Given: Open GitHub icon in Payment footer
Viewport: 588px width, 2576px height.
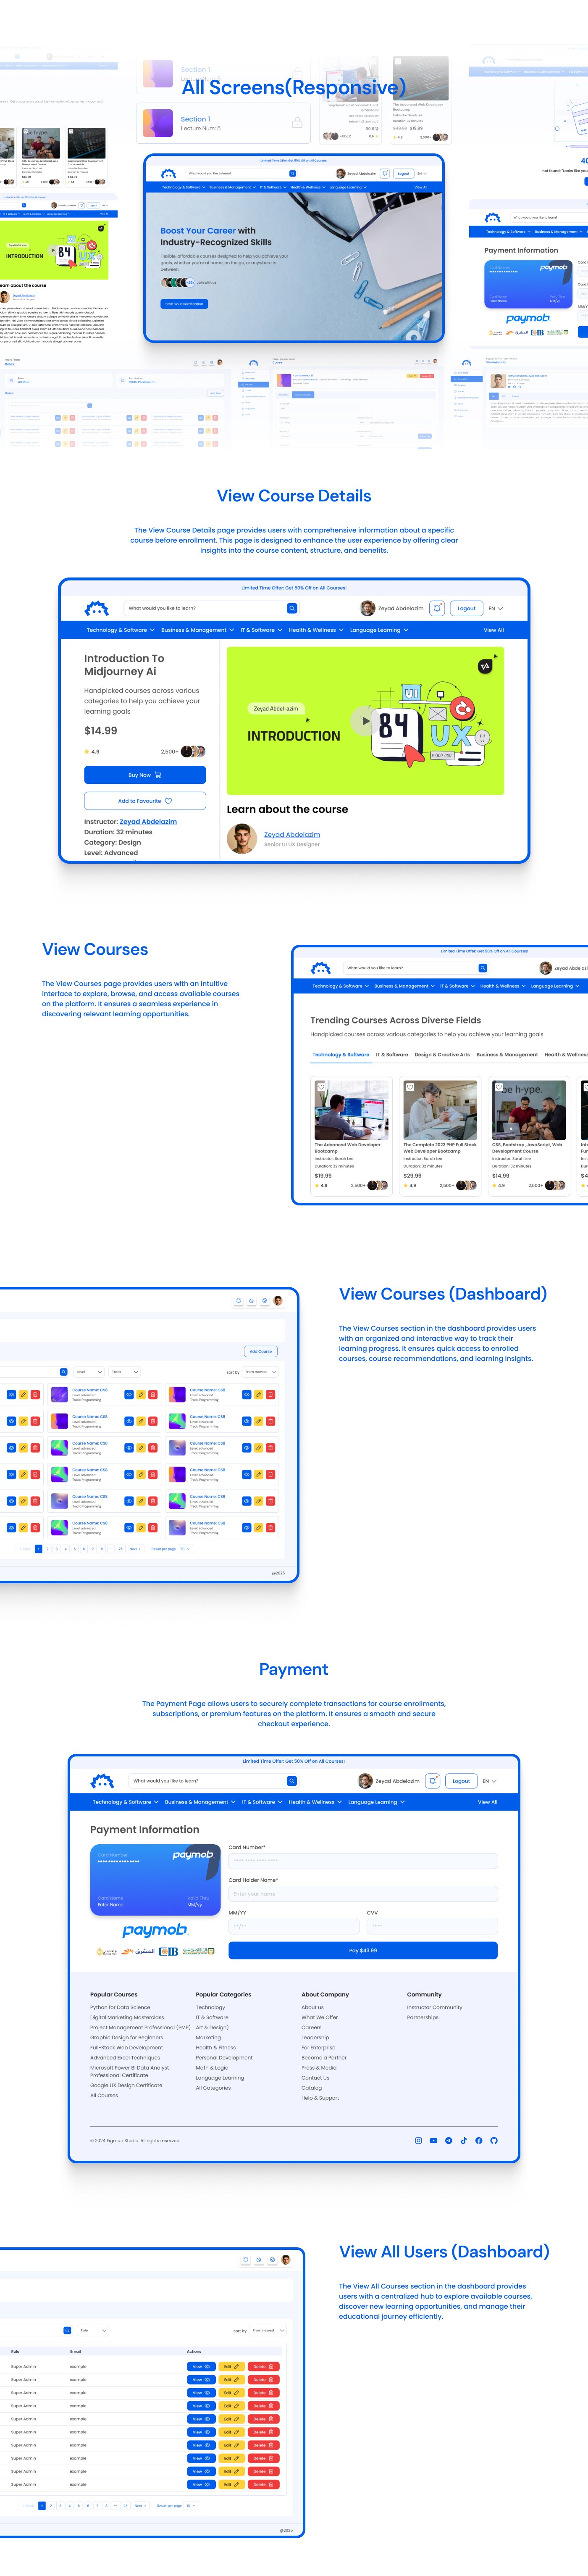Looking at the screenshot, I should 494,2141.
